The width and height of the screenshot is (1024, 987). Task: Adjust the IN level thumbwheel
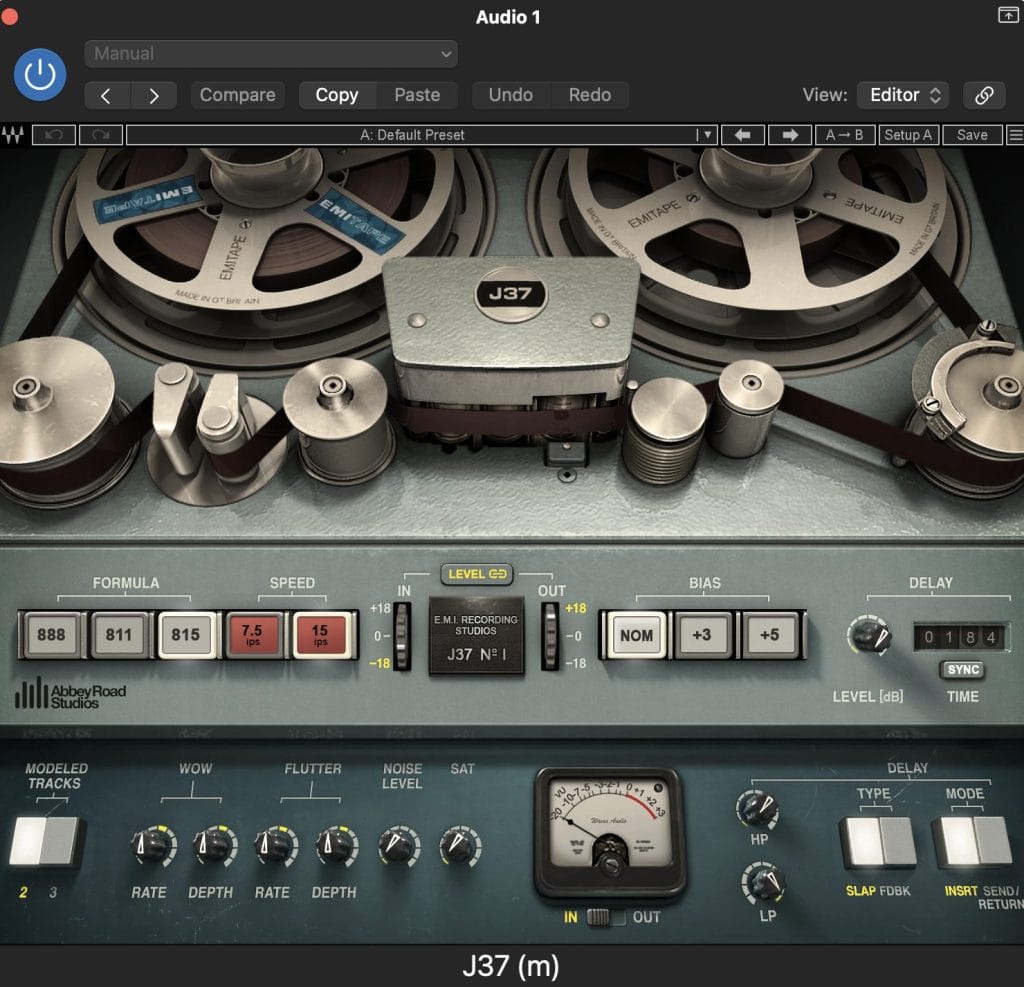click(402, 636)
